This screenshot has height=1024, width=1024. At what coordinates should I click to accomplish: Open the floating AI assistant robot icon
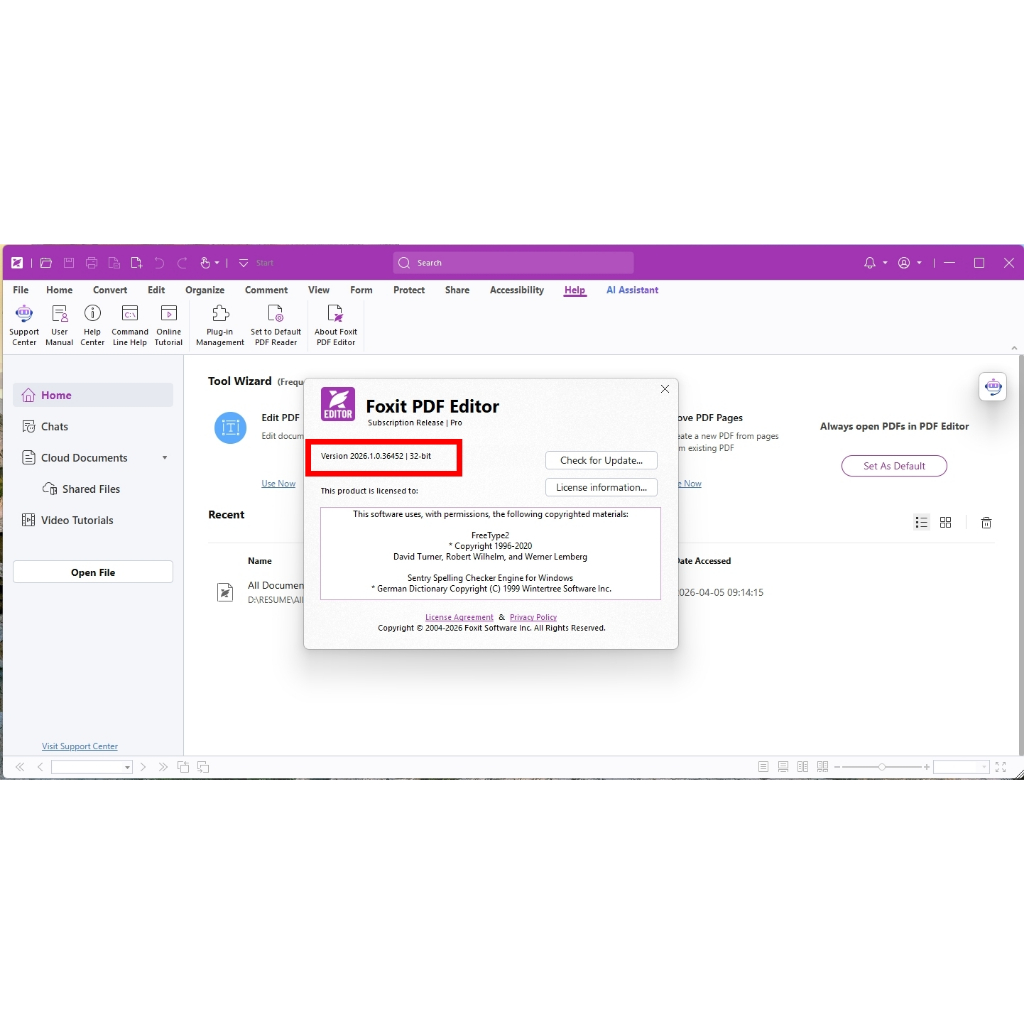993,387
